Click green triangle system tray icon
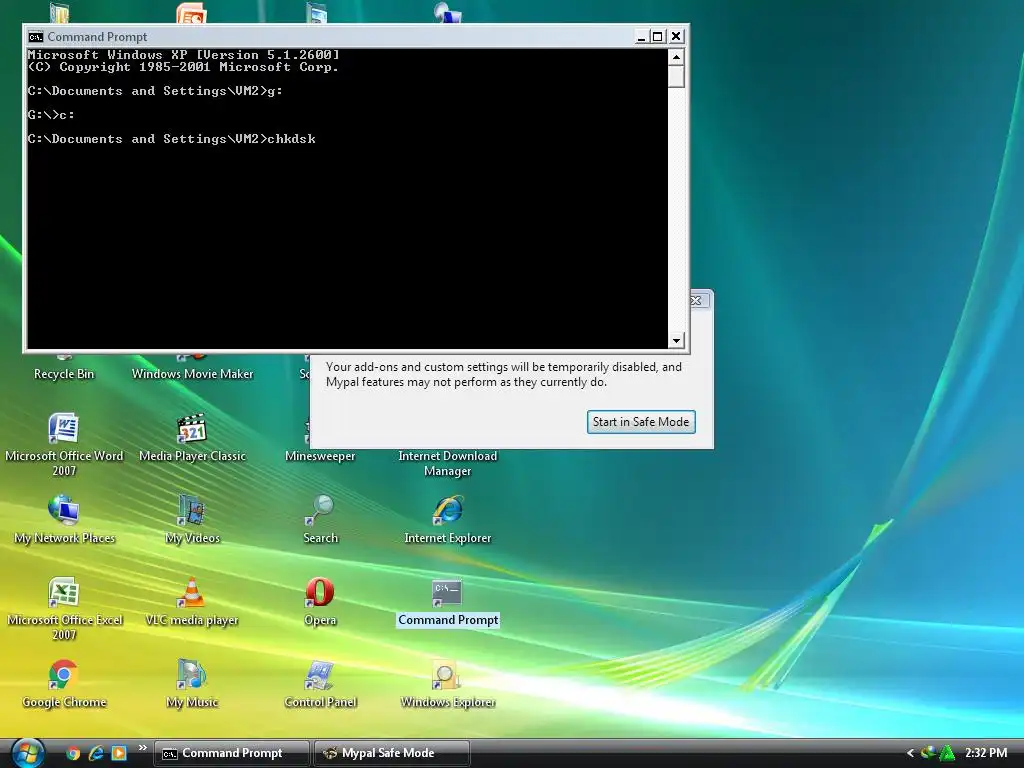 (946, 753)
